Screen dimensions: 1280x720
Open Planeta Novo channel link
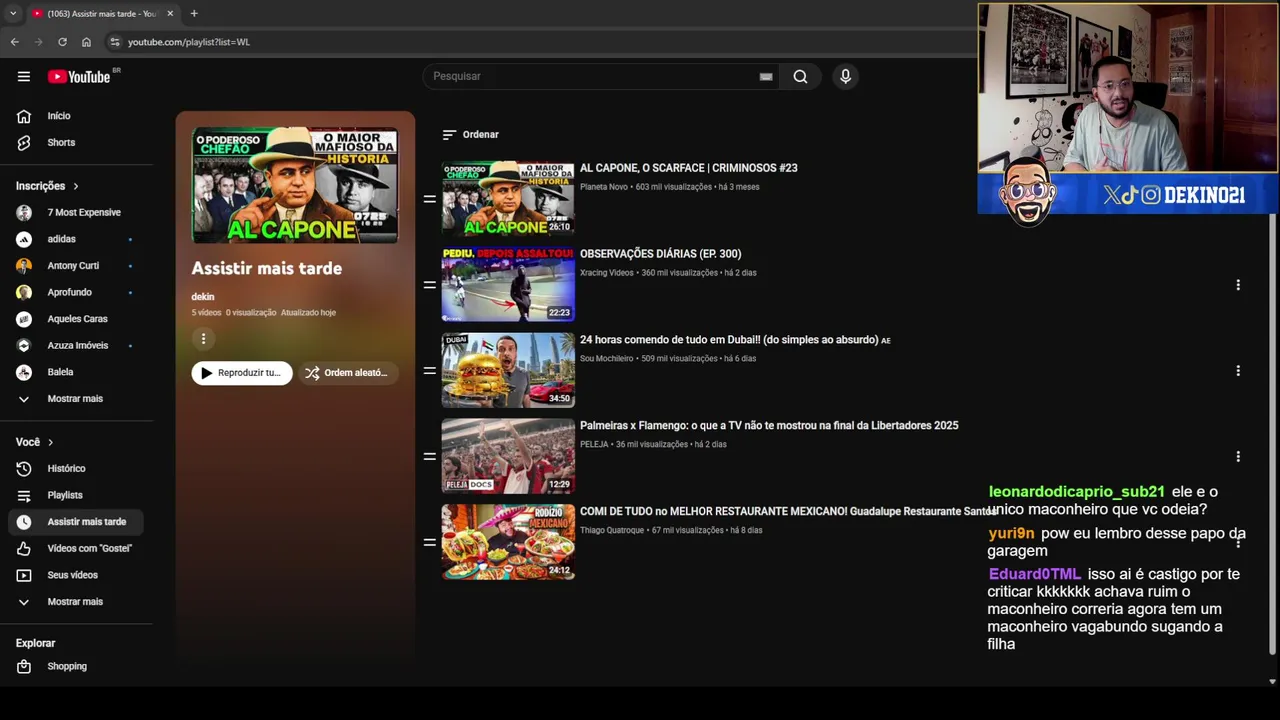[603, 187]
